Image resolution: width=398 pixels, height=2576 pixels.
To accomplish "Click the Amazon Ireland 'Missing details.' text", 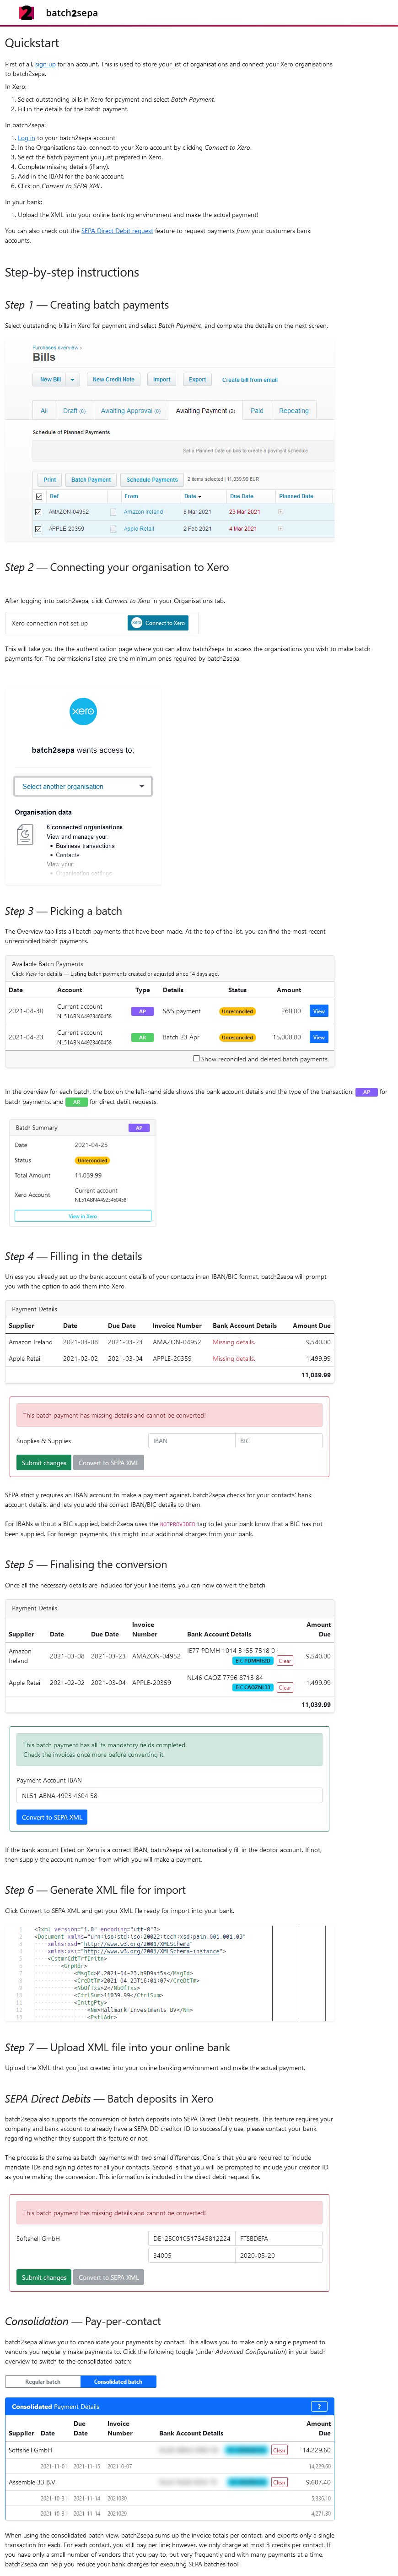I will [x=234, y=1342].
